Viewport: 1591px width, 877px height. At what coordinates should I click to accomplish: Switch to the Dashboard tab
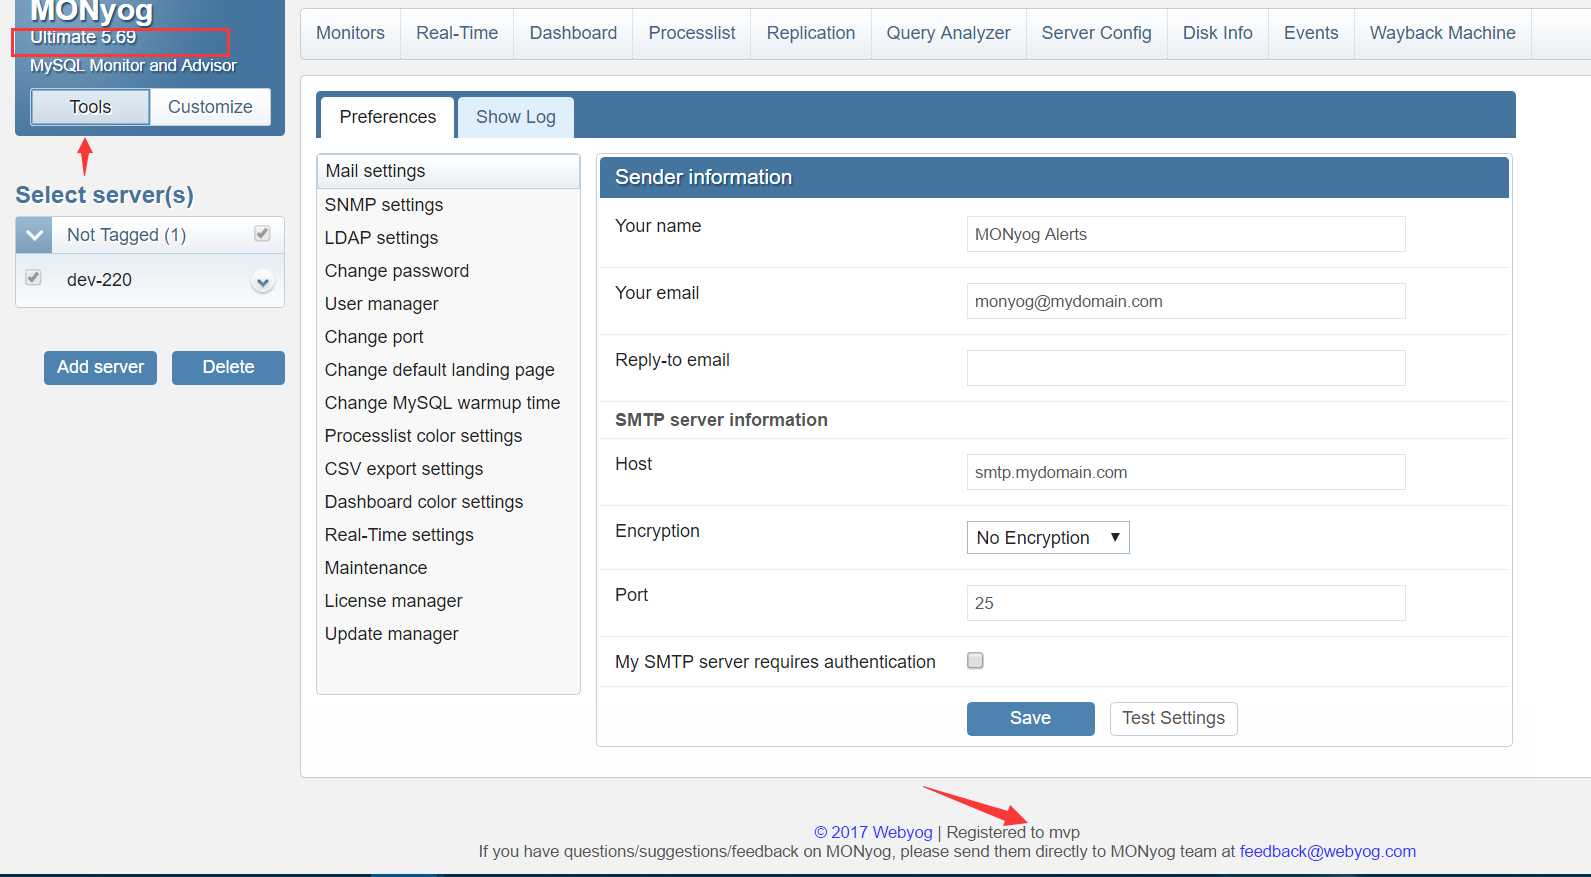click(573, 33)
